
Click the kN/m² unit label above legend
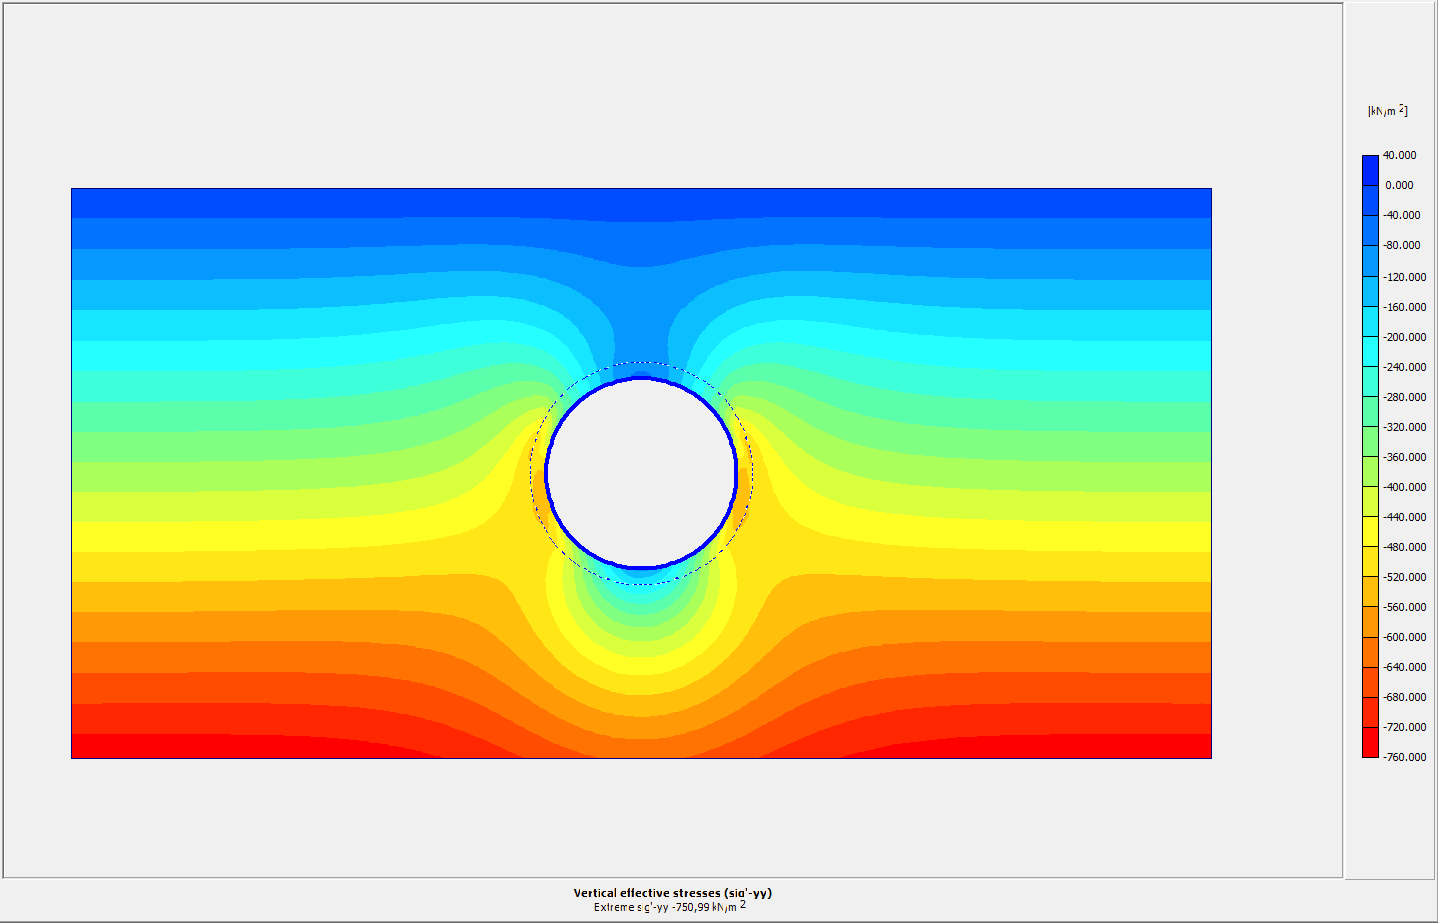tap(1388, 111)
